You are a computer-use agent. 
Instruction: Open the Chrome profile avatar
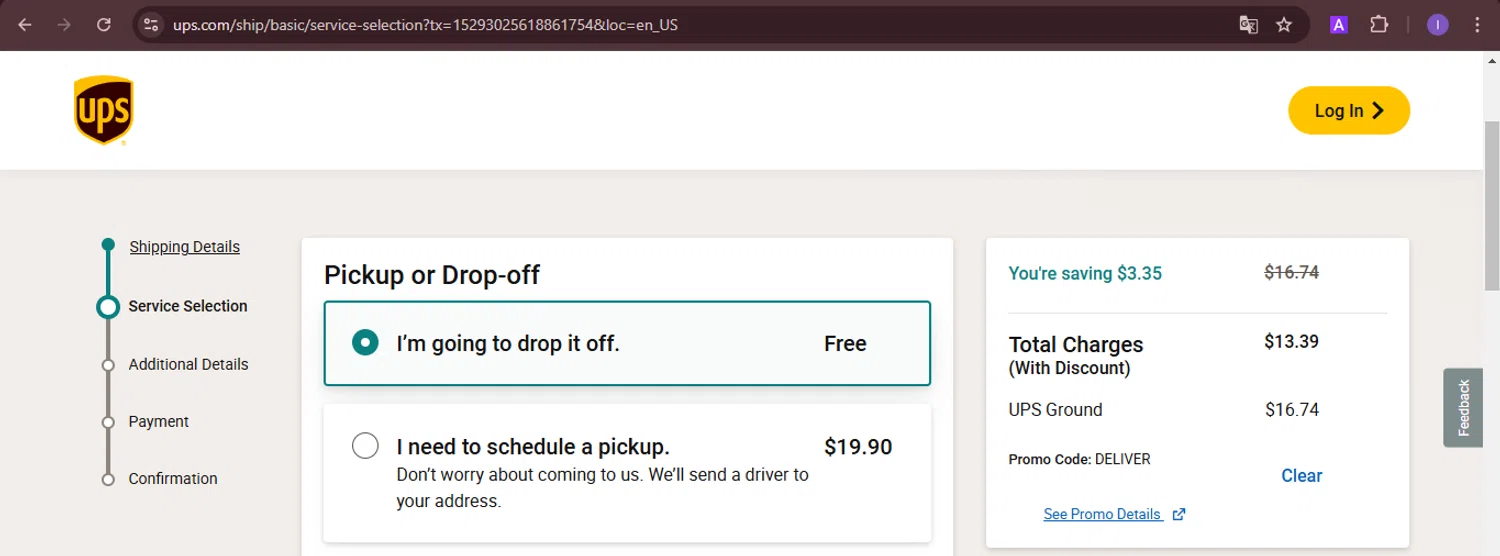[1438, 25]
